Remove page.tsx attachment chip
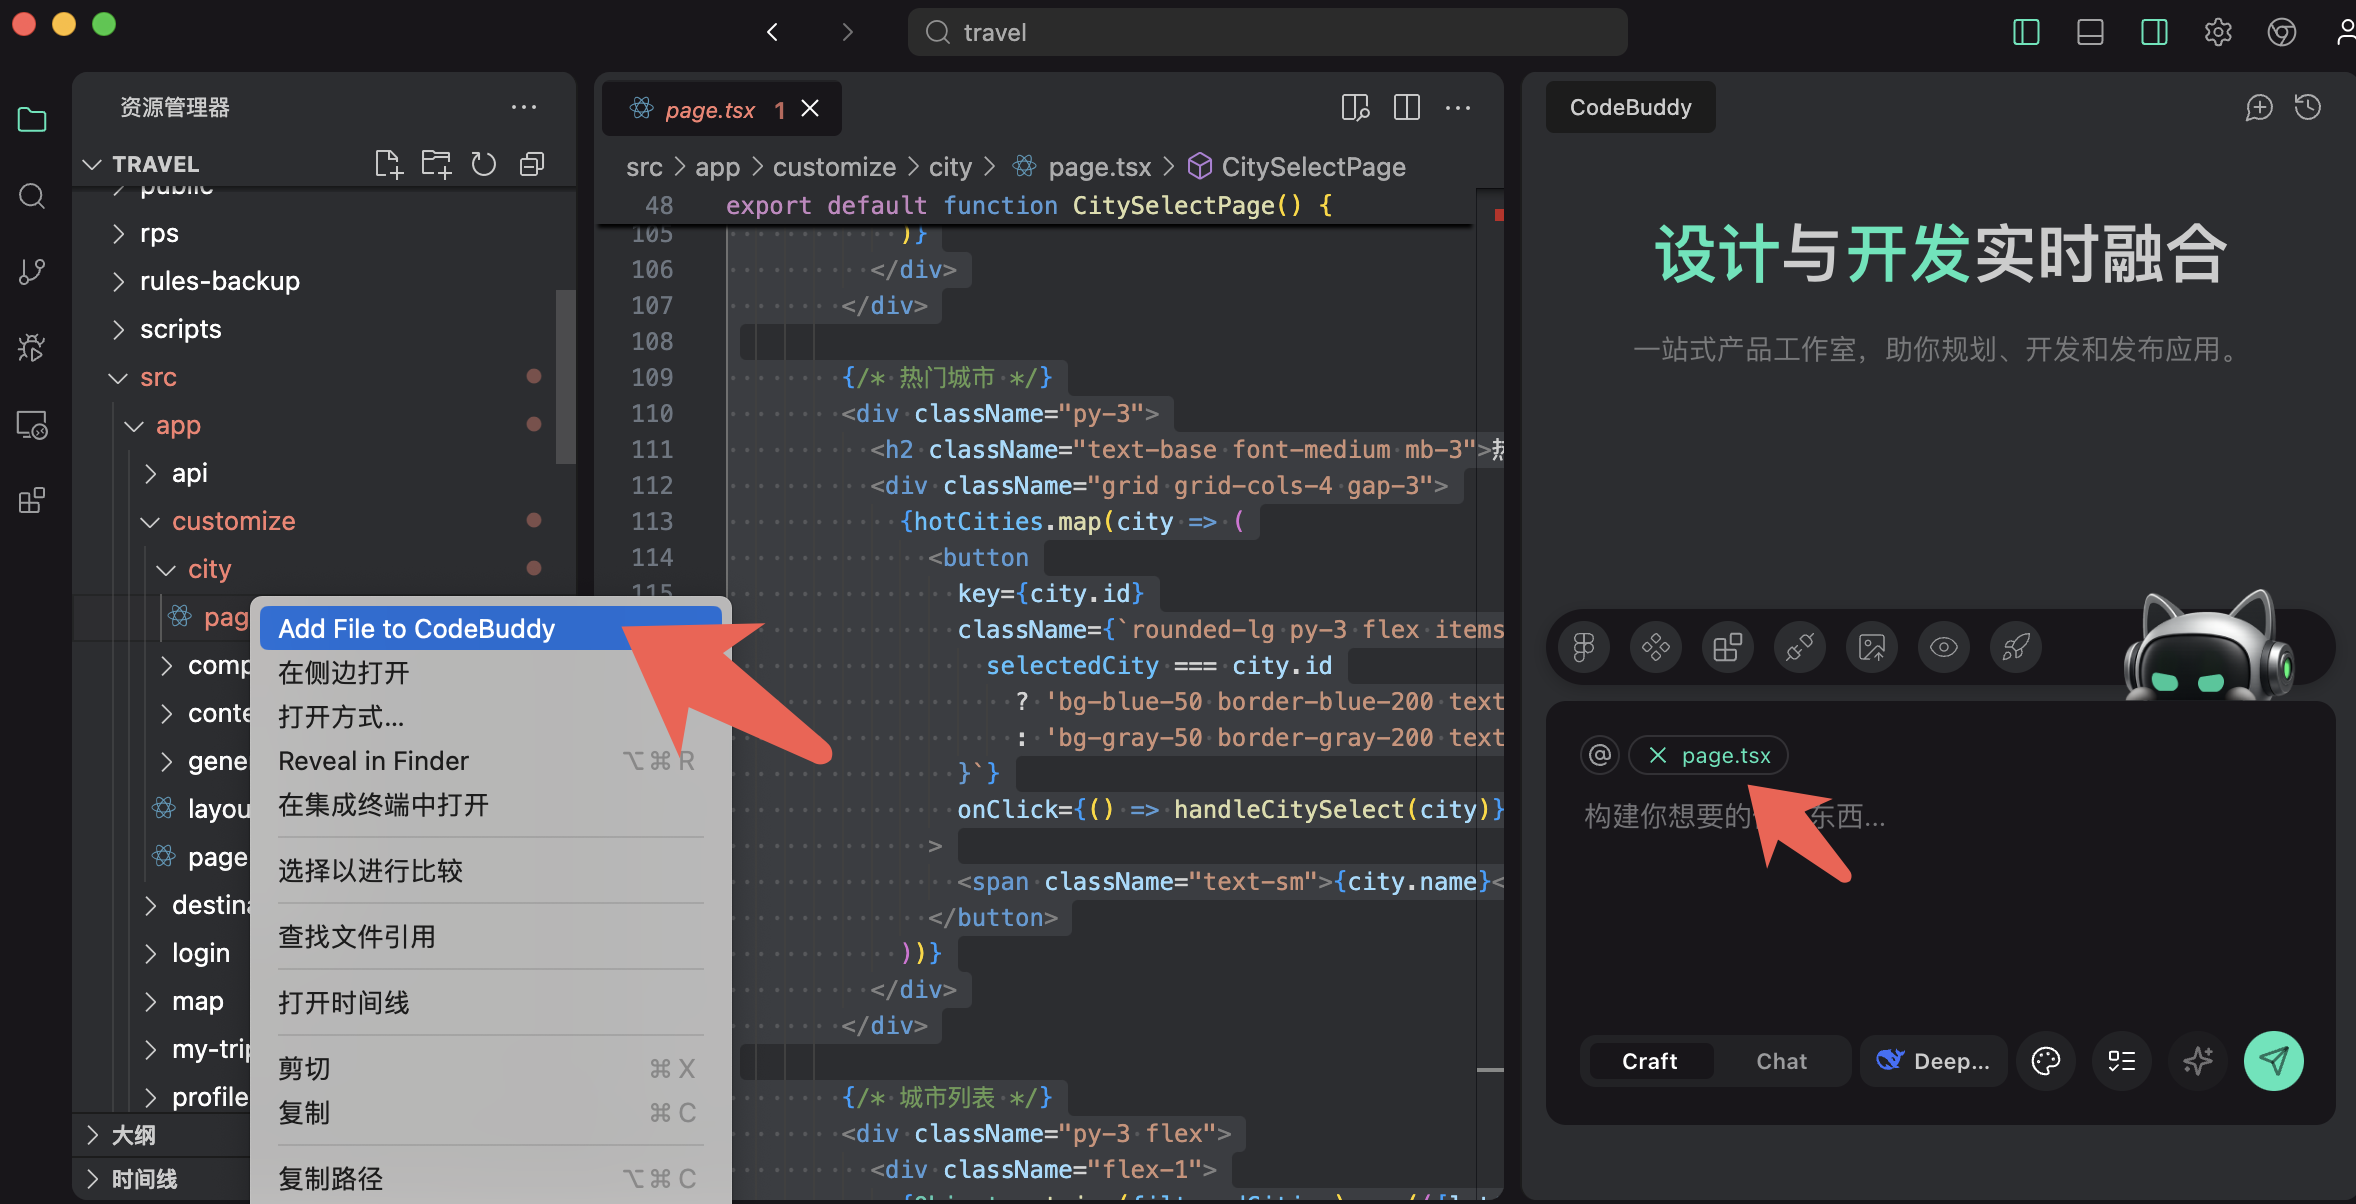The image size is (2356, 1204). pos(1657,755)
